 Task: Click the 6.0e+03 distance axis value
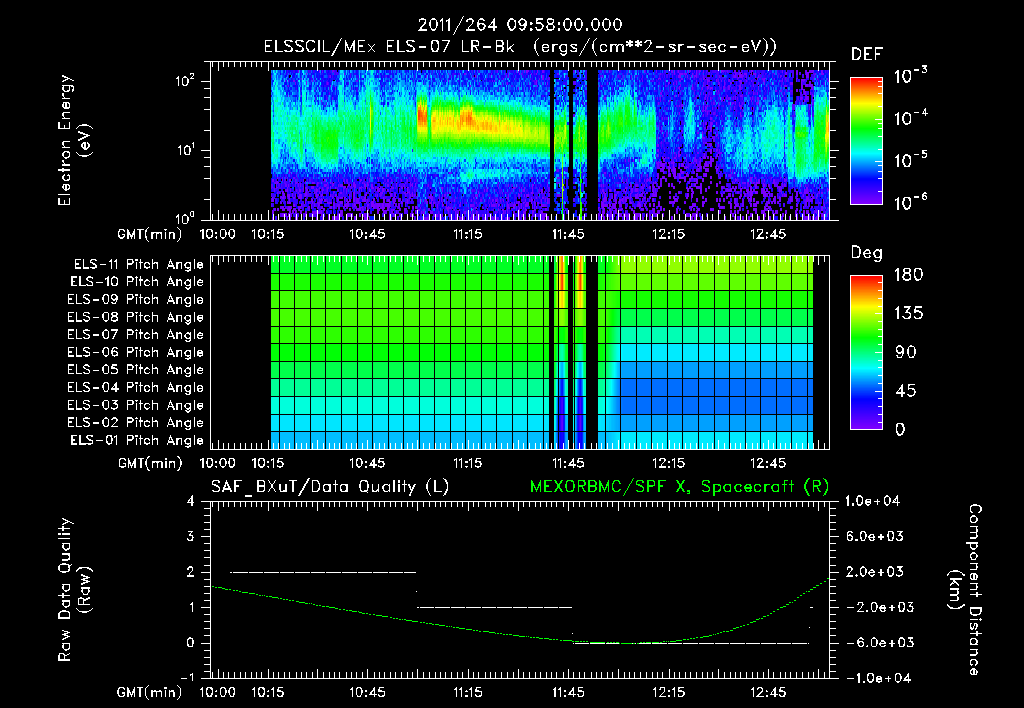(x=875, y=536)
